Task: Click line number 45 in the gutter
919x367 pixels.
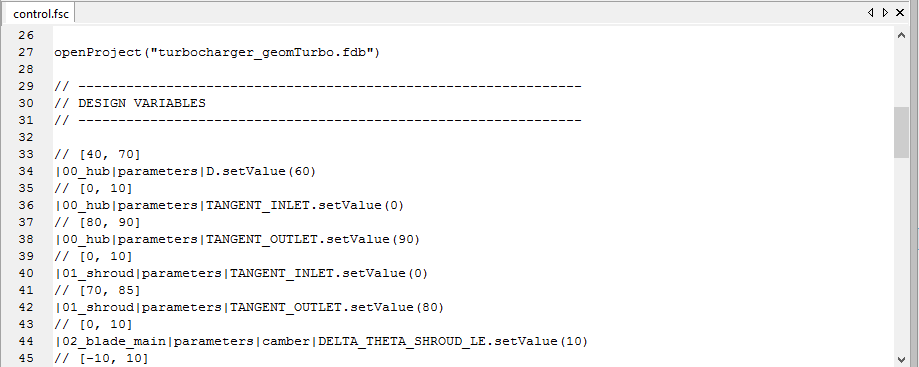Action: (x=25, y=358)
